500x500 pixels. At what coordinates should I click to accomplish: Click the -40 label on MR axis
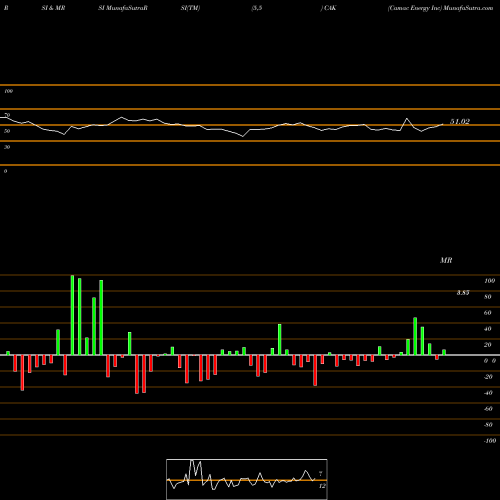pyautogui.click(x=488, y=393)
